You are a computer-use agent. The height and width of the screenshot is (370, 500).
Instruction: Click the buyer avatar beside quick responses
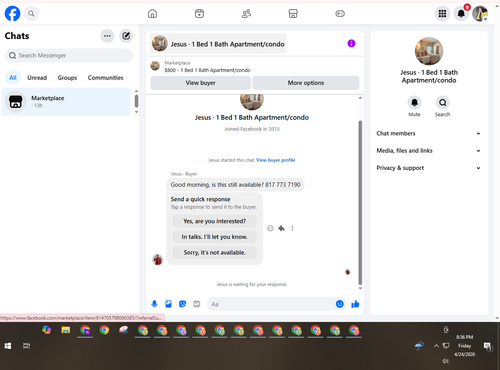pyautogui.click(x=158, y=259)
